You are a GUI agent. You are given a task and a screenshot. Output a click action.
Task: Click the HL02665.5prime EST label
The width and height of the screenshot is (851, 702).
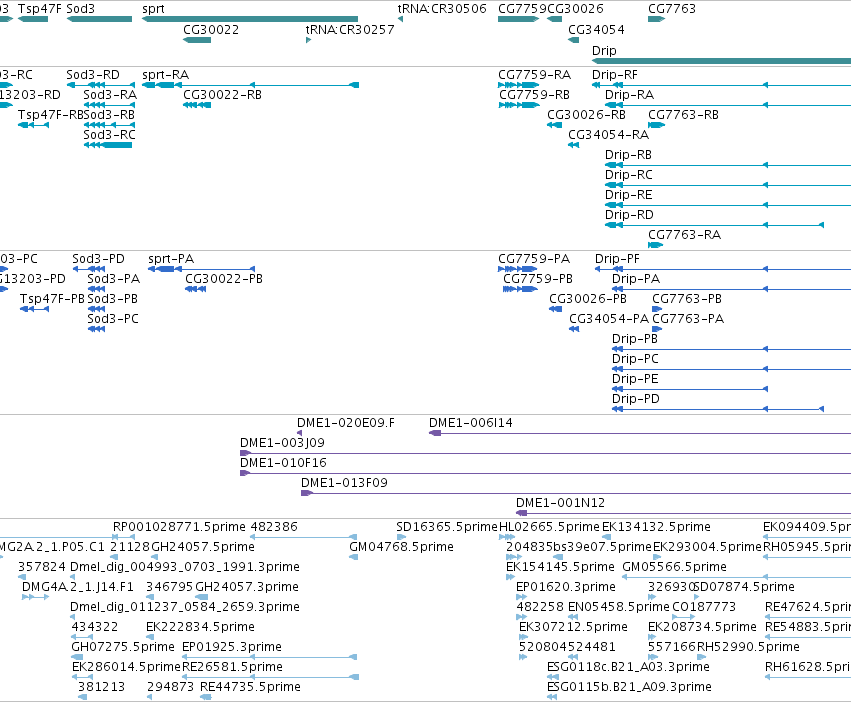click(549, 527)
